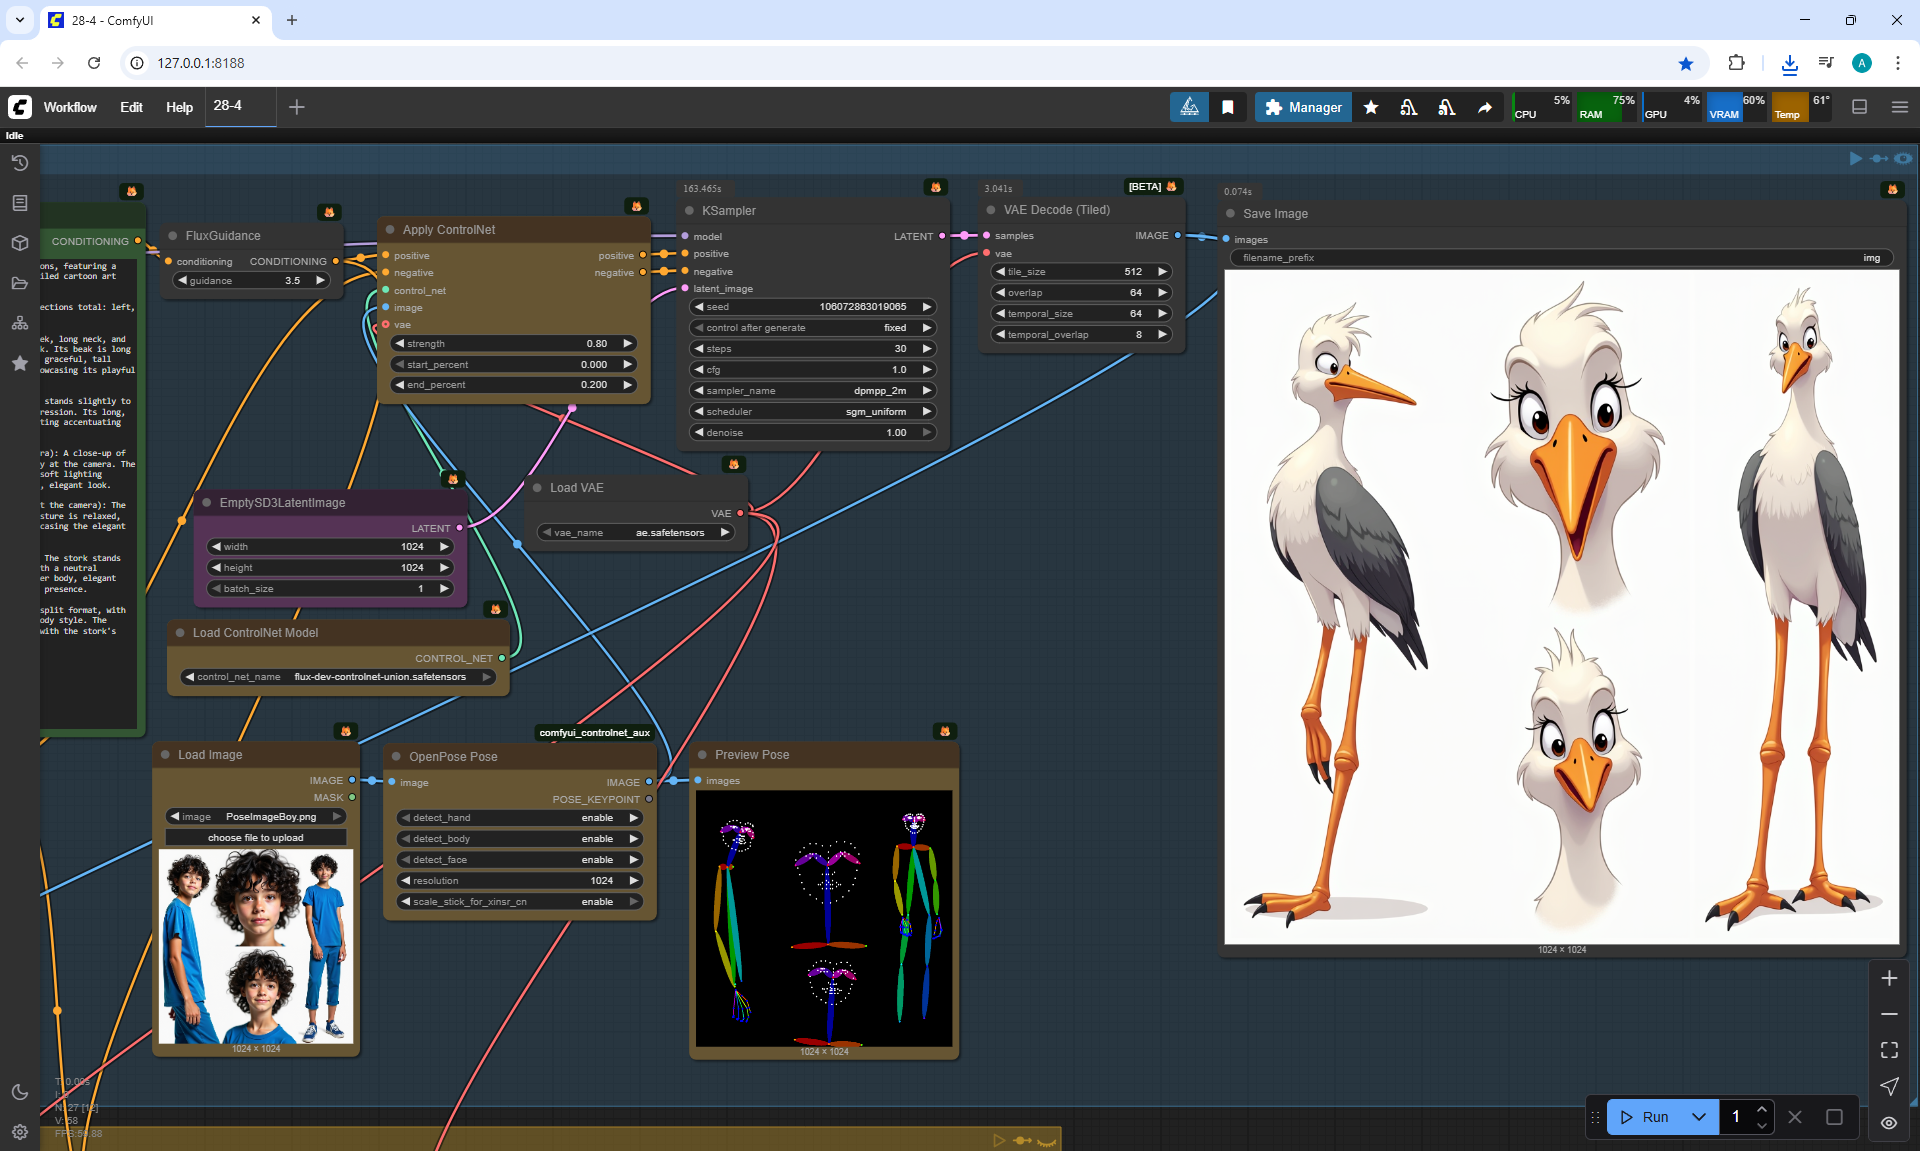Click choose file to upload button

[256, 838]
